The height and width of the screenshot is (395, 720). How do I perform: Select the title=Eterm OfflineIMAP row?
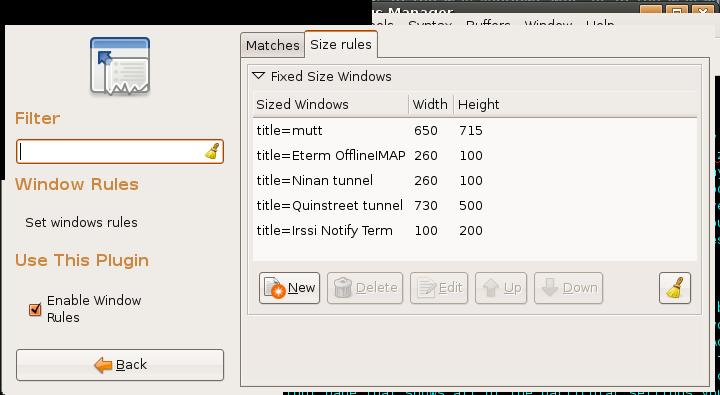click(x=474, y=155)
